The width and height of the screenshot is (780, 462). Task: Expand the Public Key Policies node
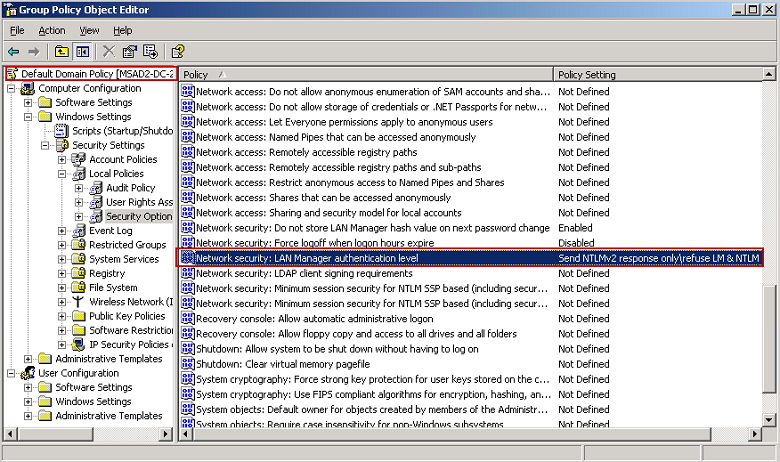click(x=62, y=316)
